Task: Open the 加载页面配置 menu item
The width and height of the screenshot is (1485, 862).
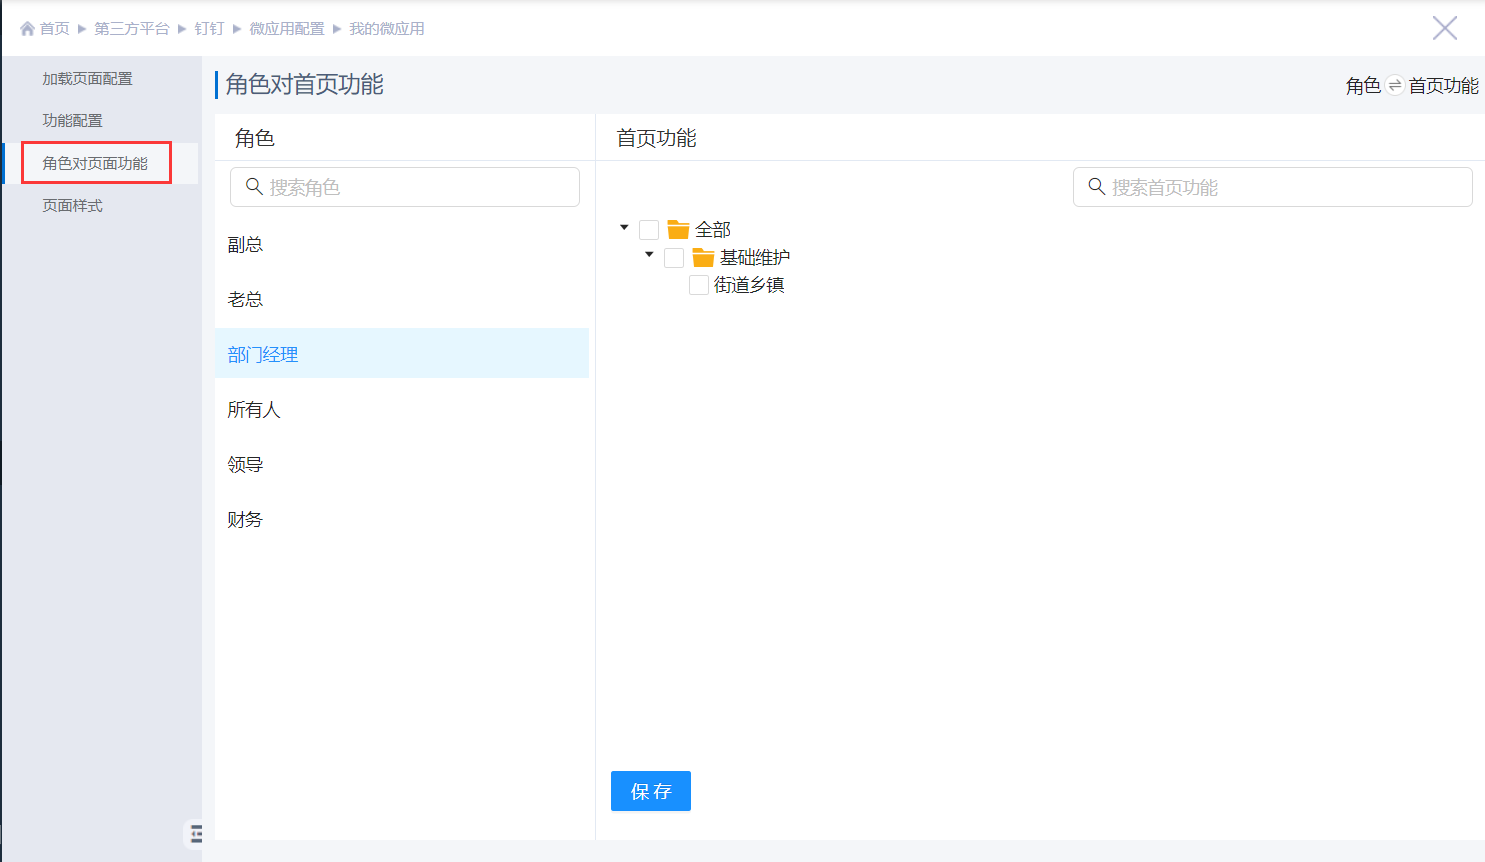Action: point(87,79)
